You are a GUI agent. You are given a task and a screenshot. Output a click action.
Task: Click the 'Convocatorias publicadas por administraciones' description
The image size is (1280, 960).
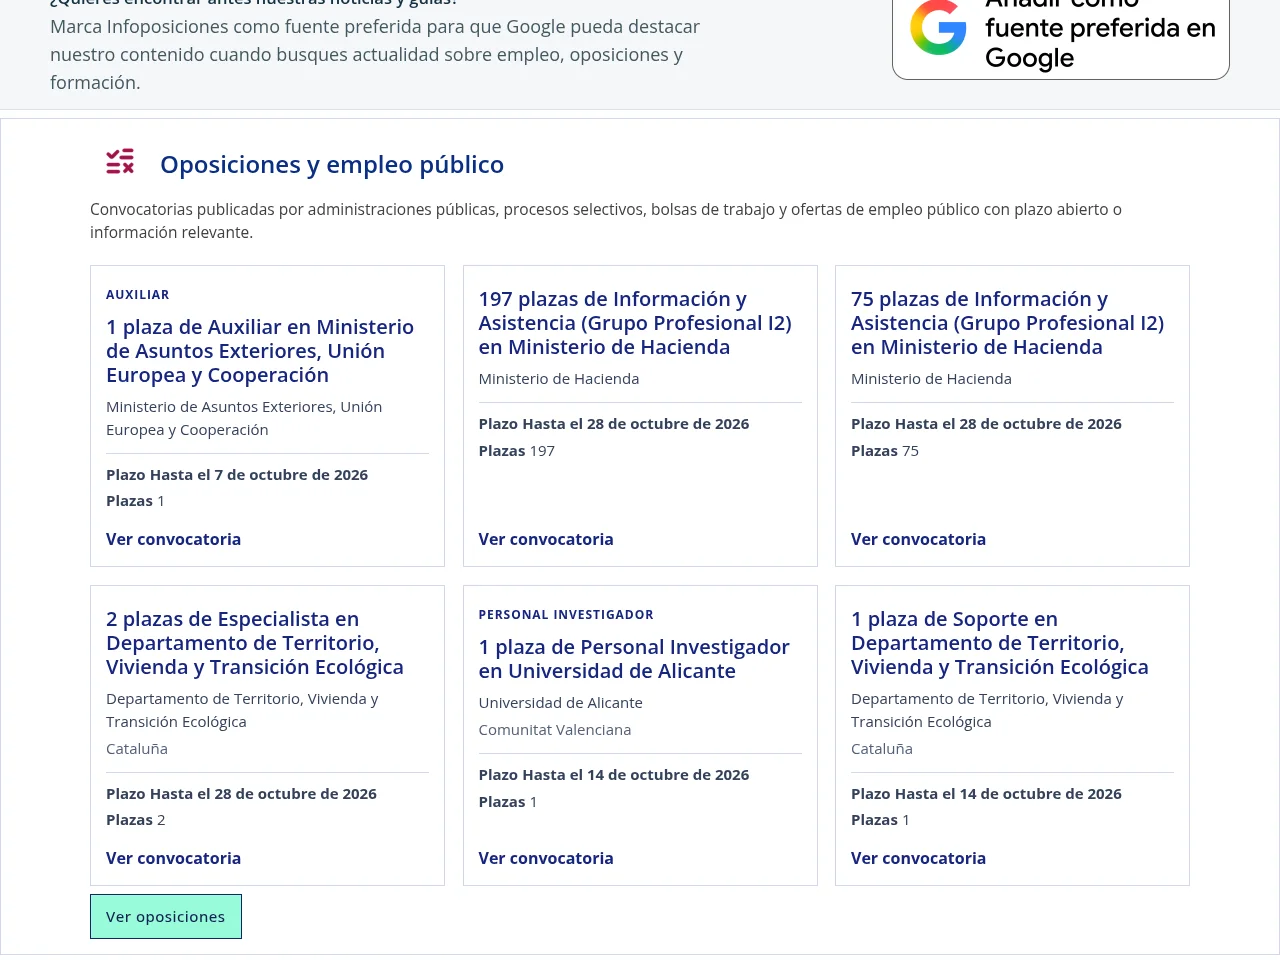pyautogui.click(x=606, y=221)
